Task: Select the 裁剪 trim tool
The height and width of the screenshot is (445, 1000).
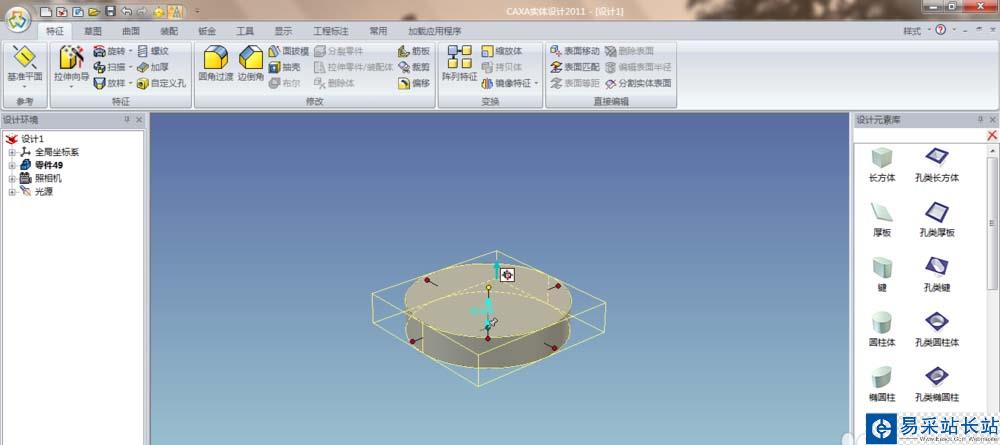Action: [x=414, y=67]
